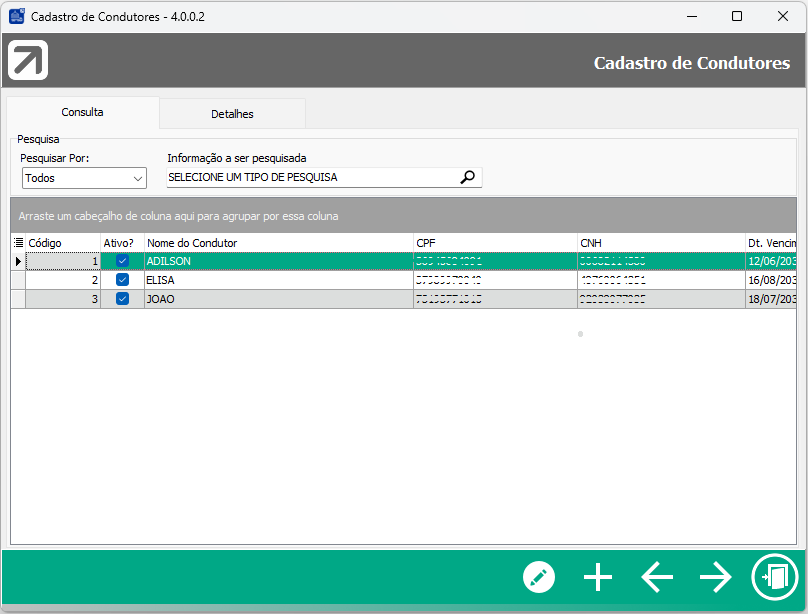
Task: Go to previous record with left arrow
Action: click(x=656, y=577)
